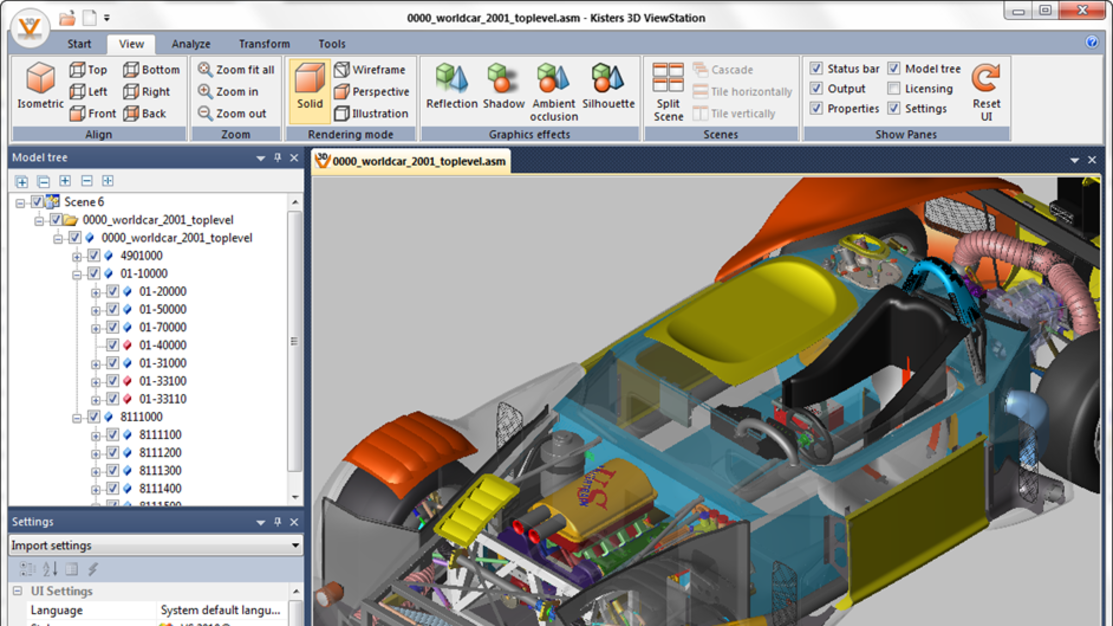1113x626 pixels.
Task: Click the Cascade scenes button
Action: [723, 70]
